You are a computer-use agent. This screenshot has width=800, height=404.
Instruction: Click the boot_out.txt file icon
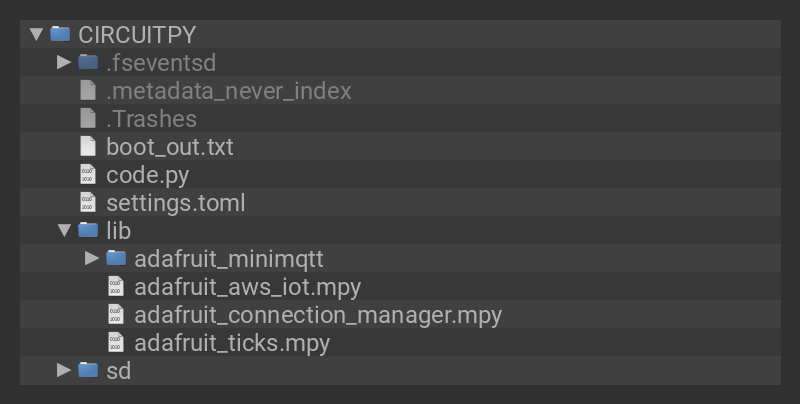point(88,146)
